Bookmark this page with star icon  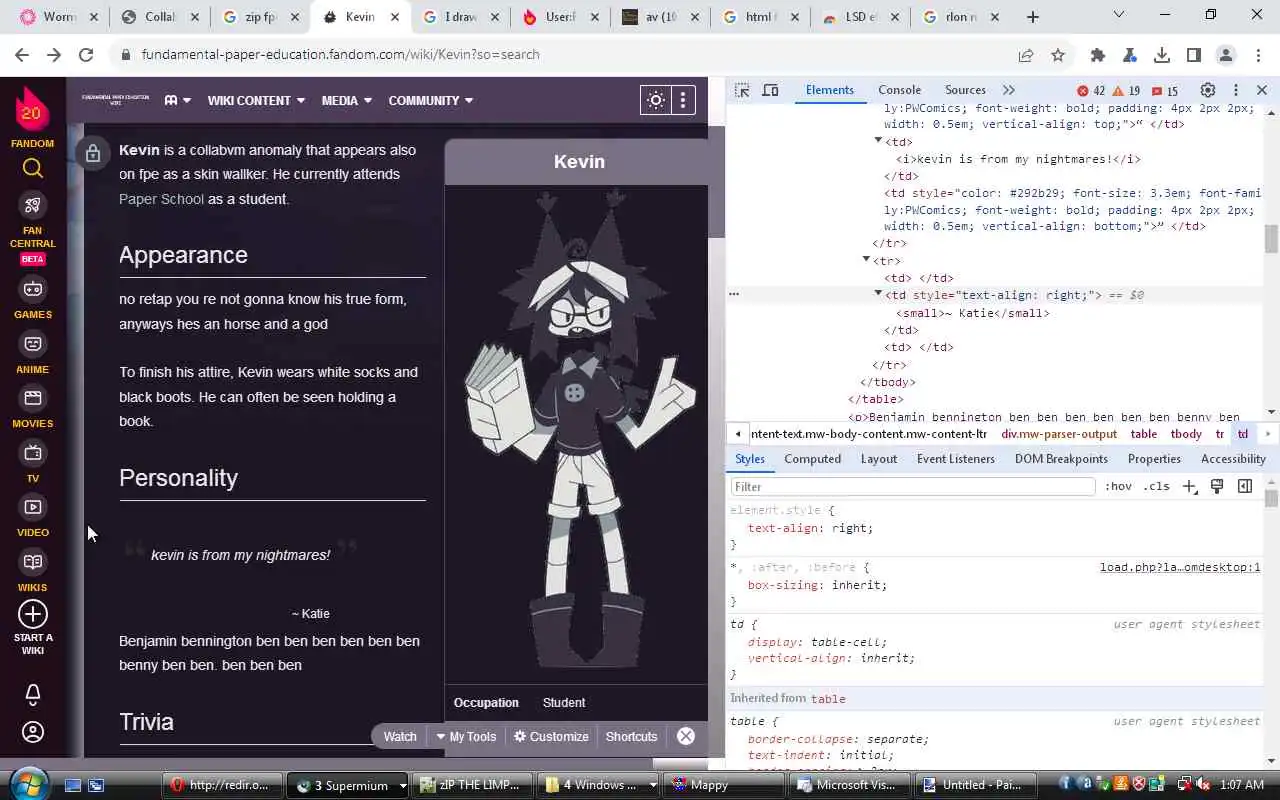pos(1058,55)
